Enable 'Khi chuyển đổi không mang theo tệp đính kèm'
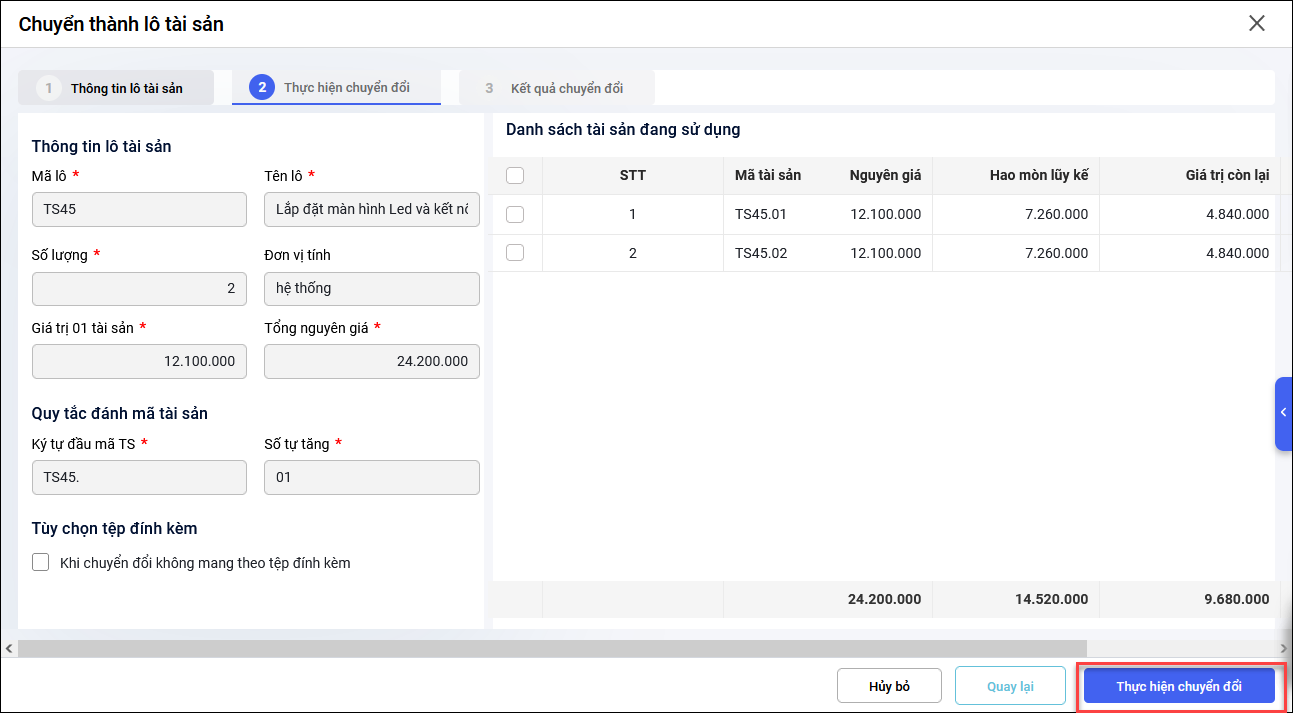 click(x=41, y=562)
